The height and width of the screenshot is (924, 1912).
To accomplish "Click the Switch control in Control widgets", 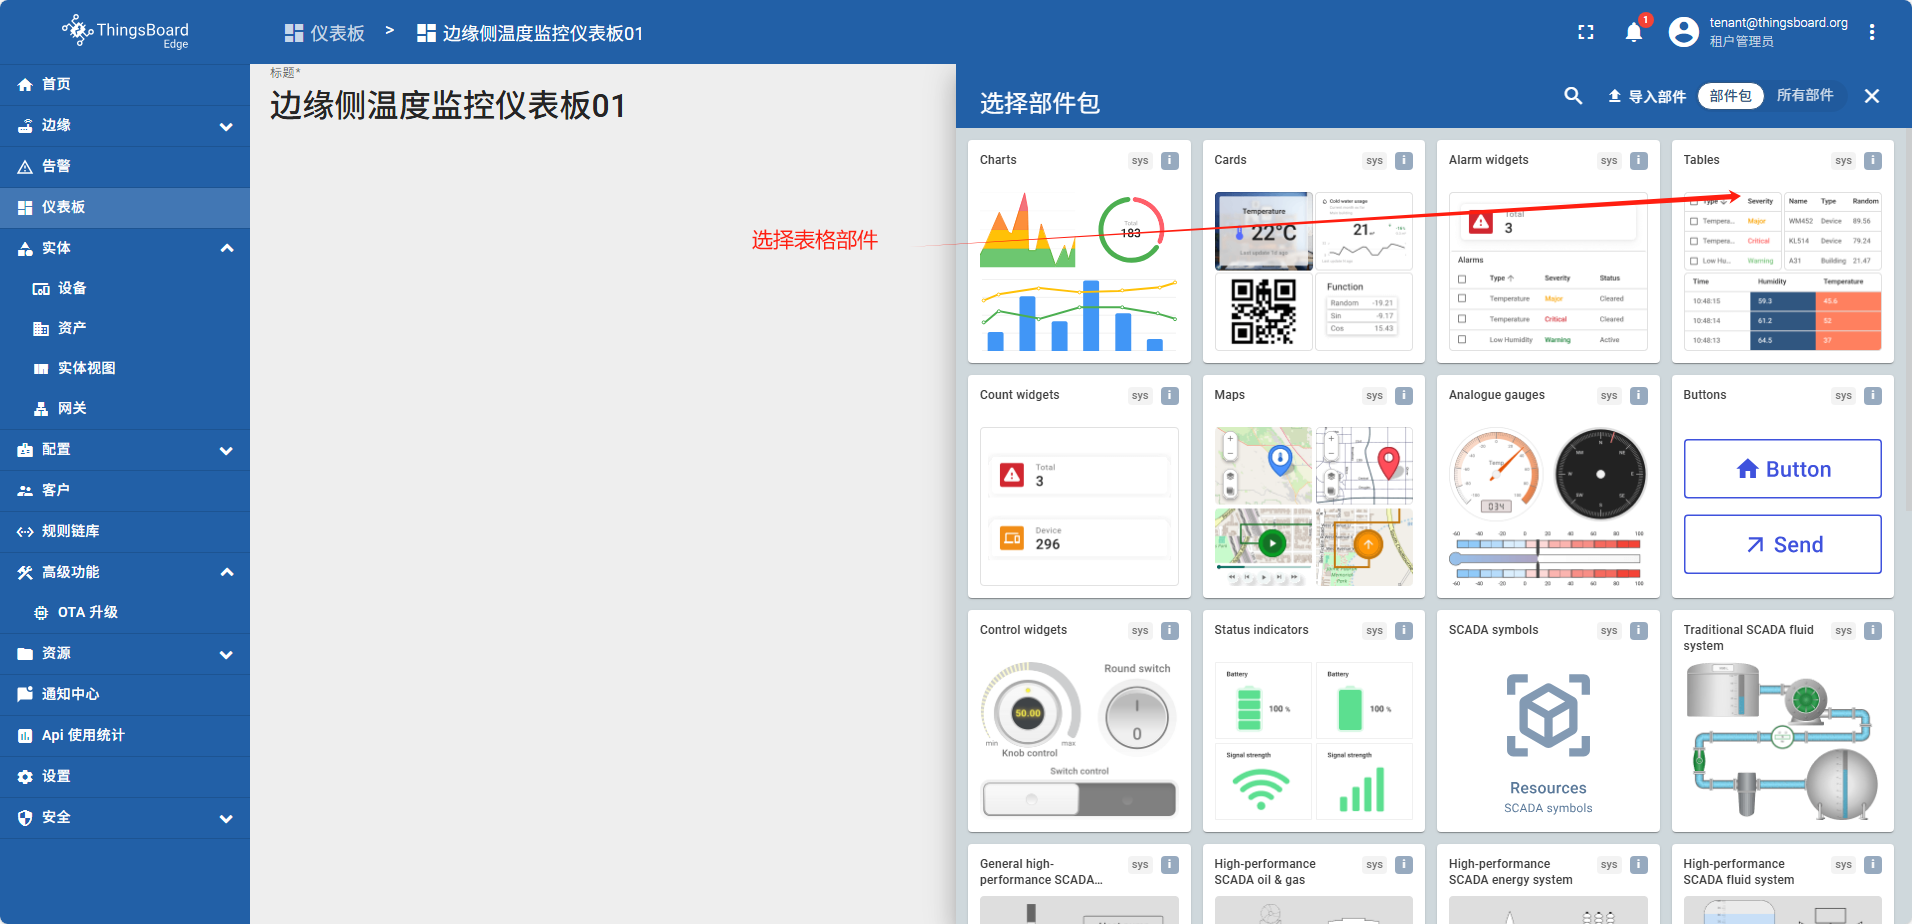I will 1079,799.
